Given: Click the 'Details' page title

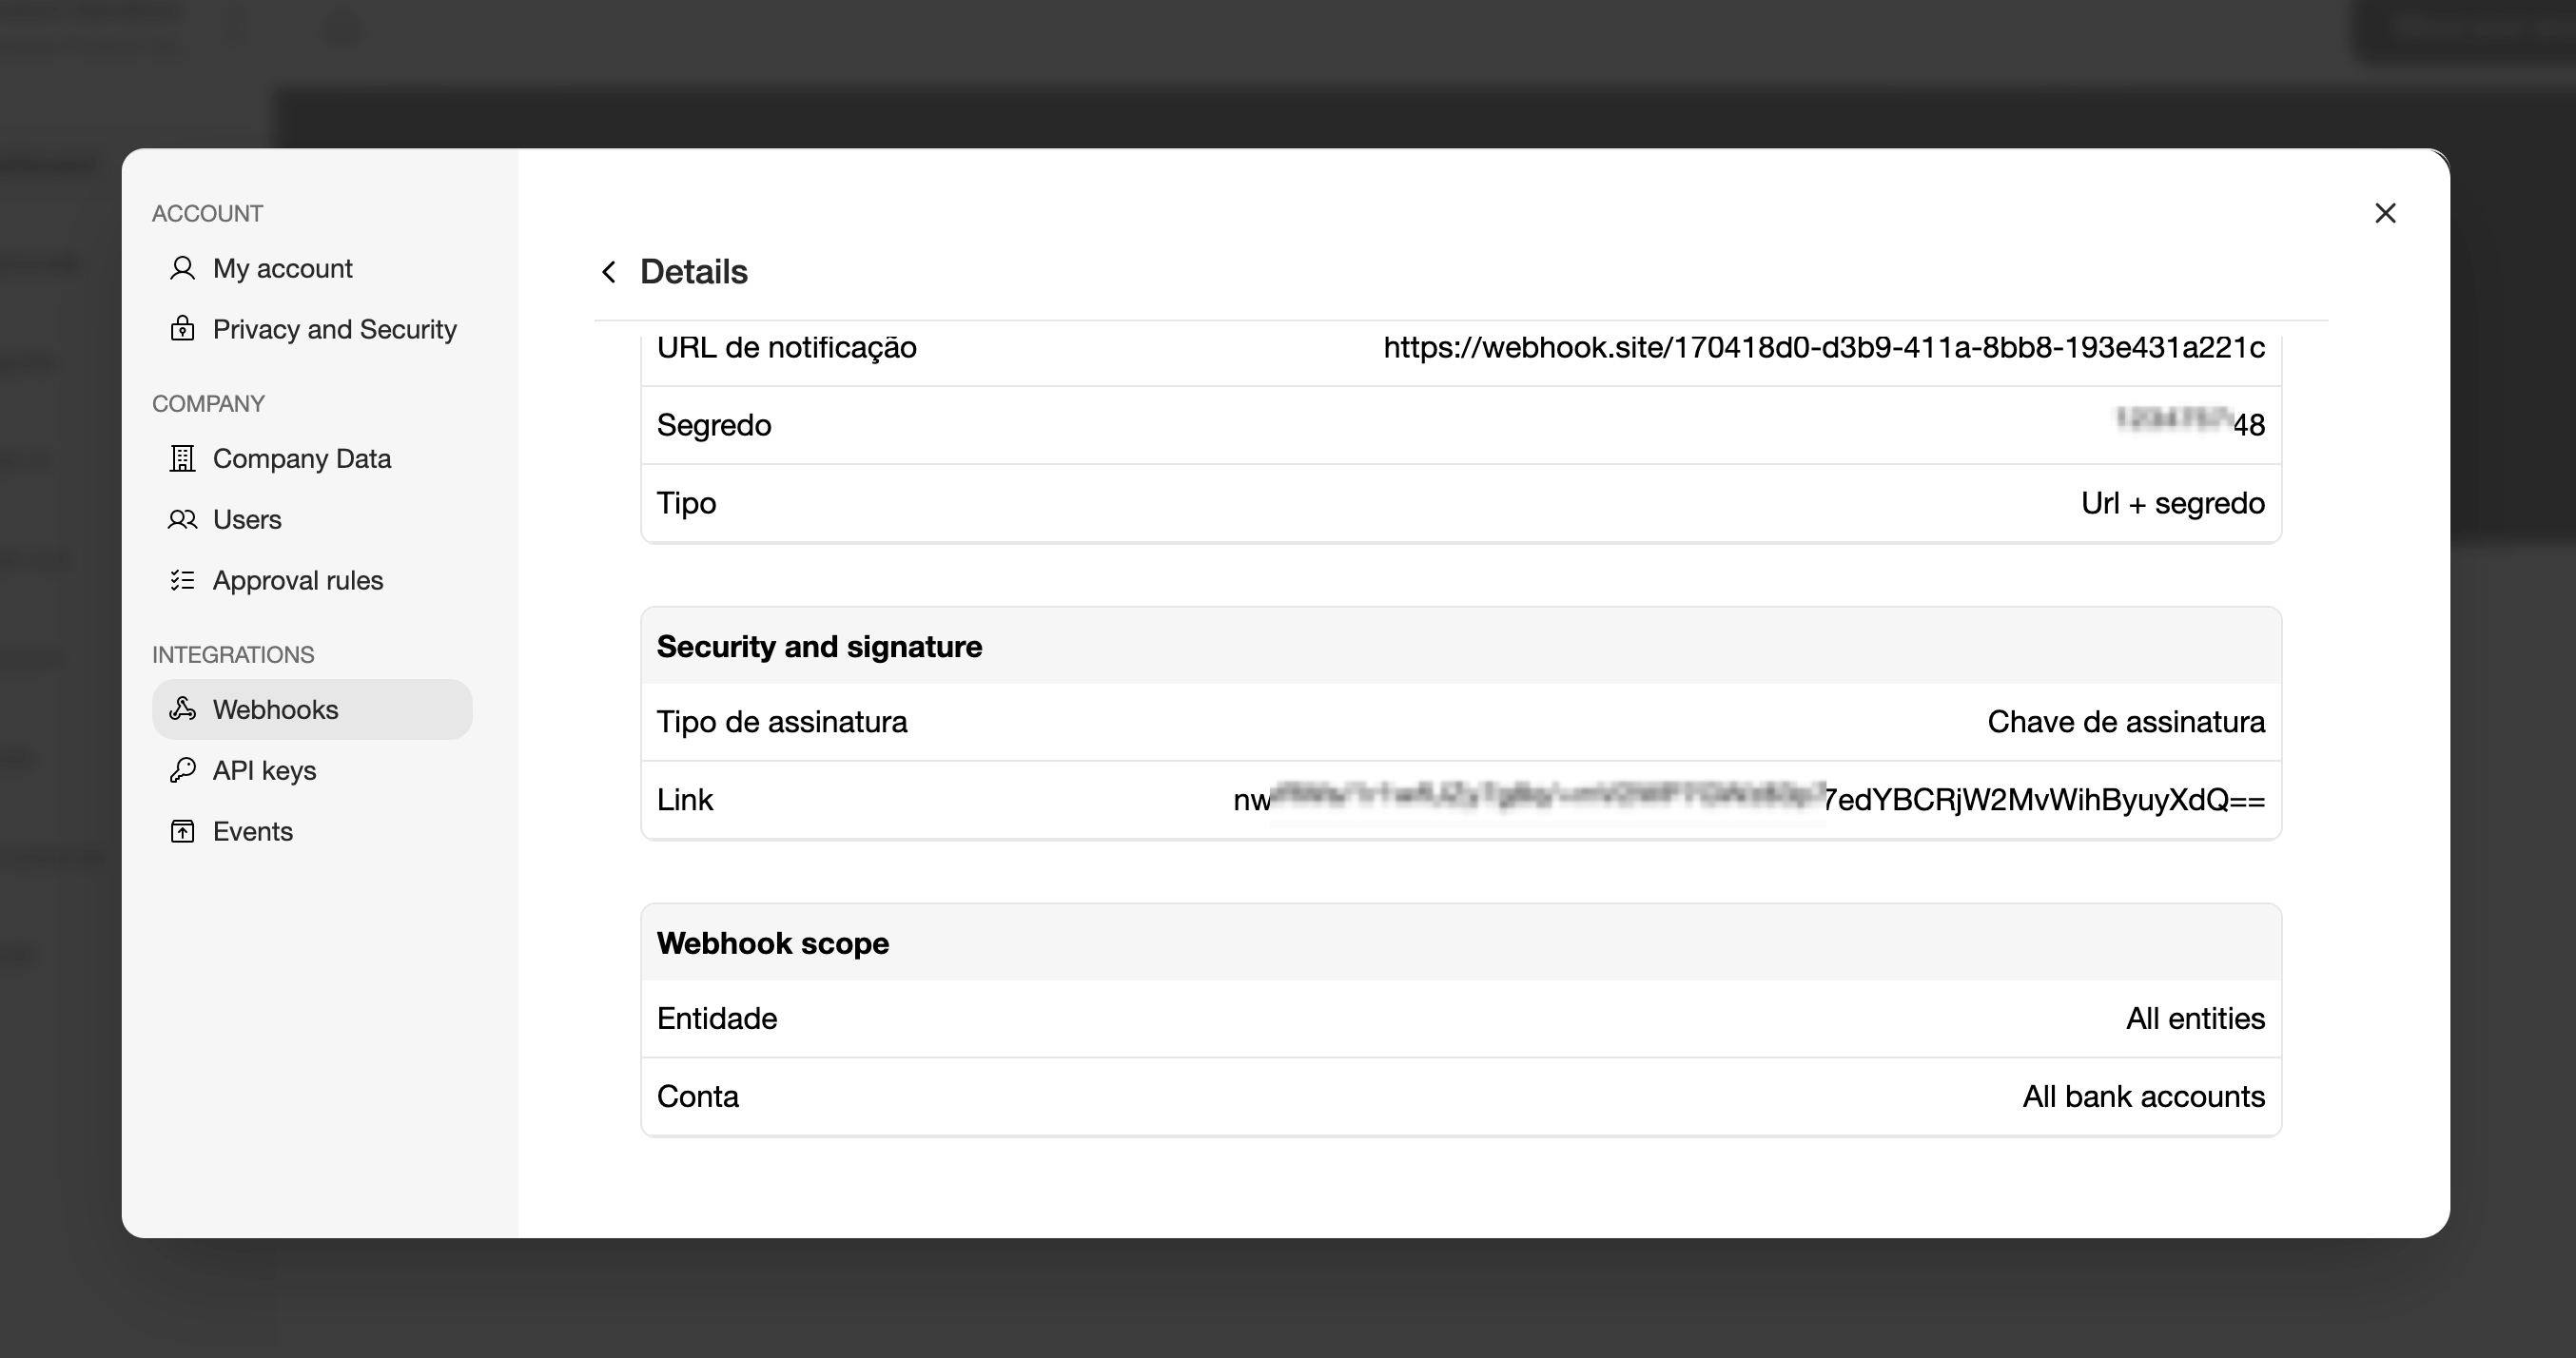Looking at the screenshot, I should [x=694, y=272].
